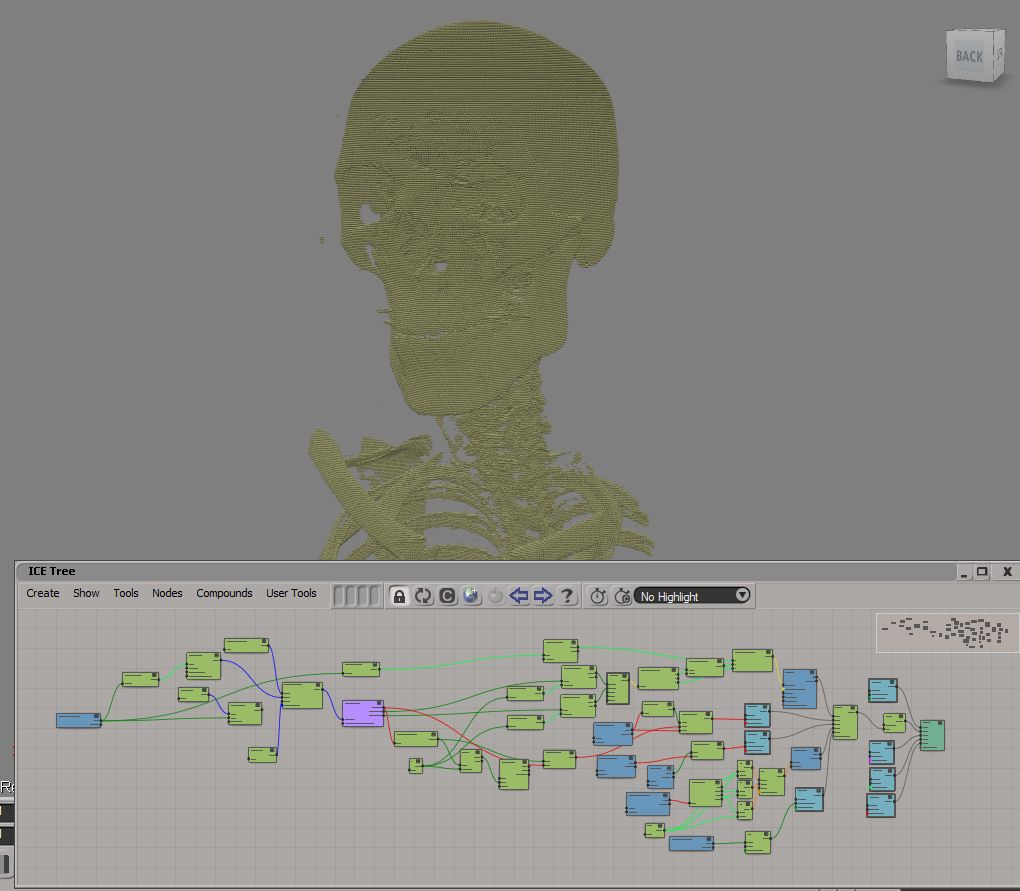Click the globe icon in ICE toolbar
Viewport: 1020px width, 891px height.
coord(471,596)
